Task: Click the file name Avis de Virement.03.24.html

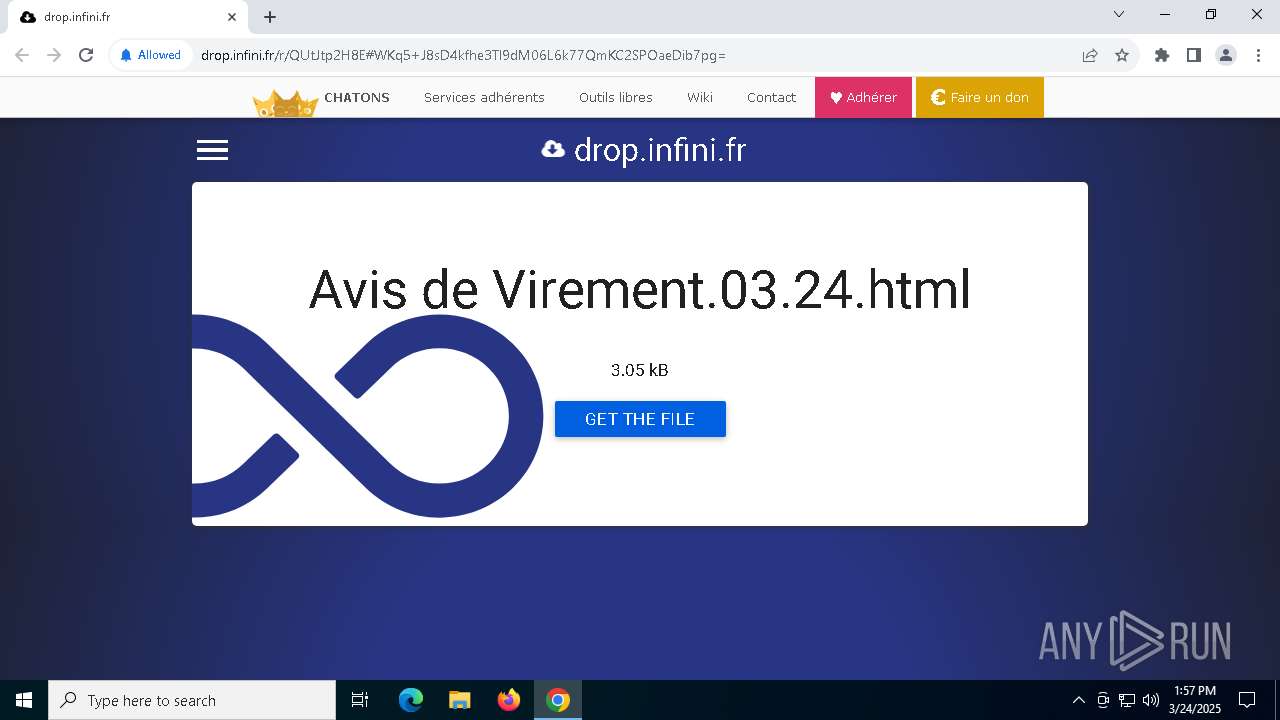Action: pyautogui.click(x=640, y=290)
